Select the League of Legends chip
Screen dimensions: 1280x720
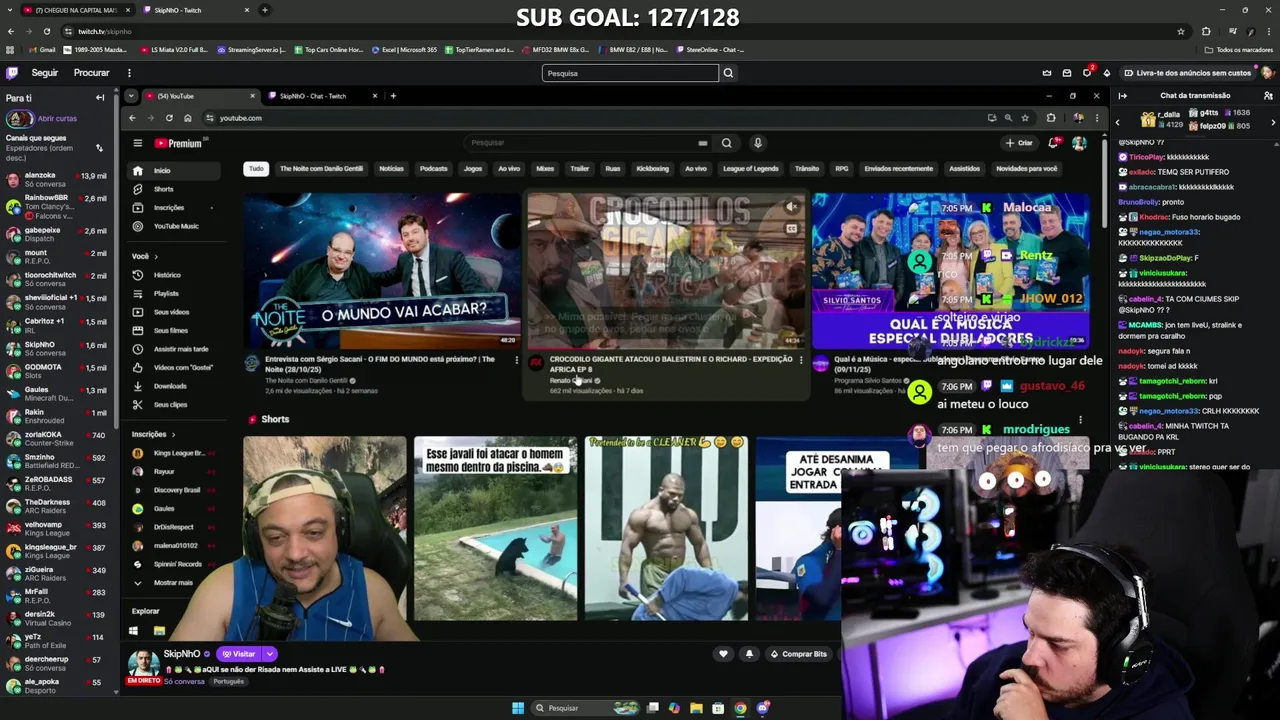coord(750,169)
